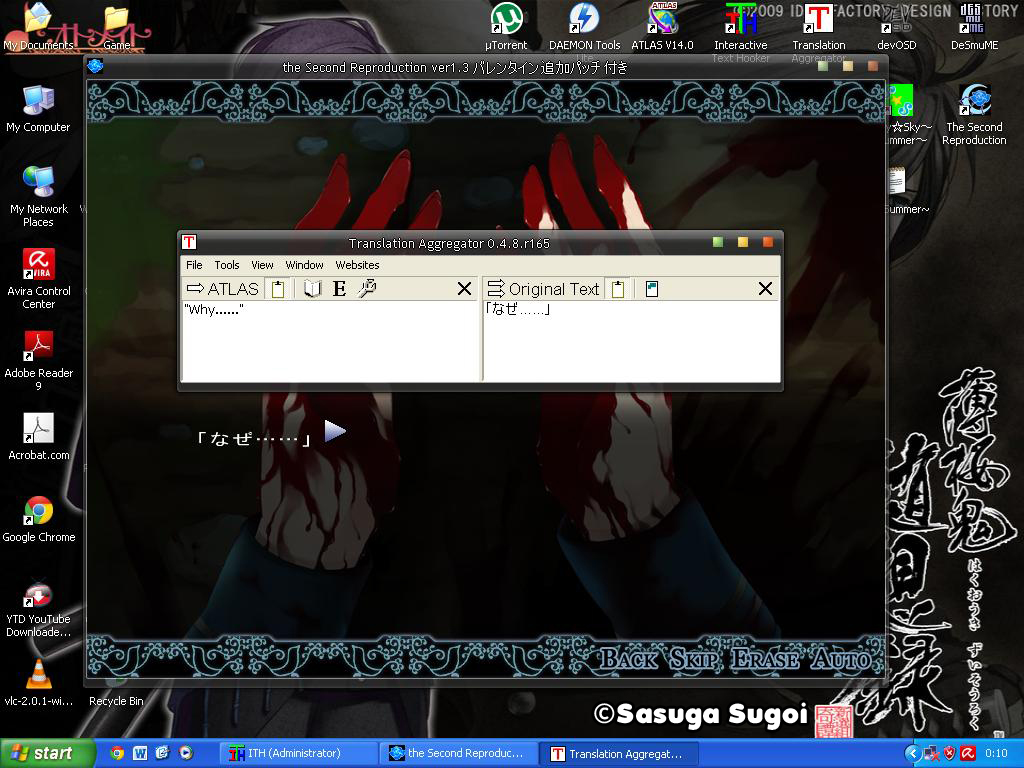Open Google Chrome desktop shortcut
1024x768 pixels.
tap(39, 519)
